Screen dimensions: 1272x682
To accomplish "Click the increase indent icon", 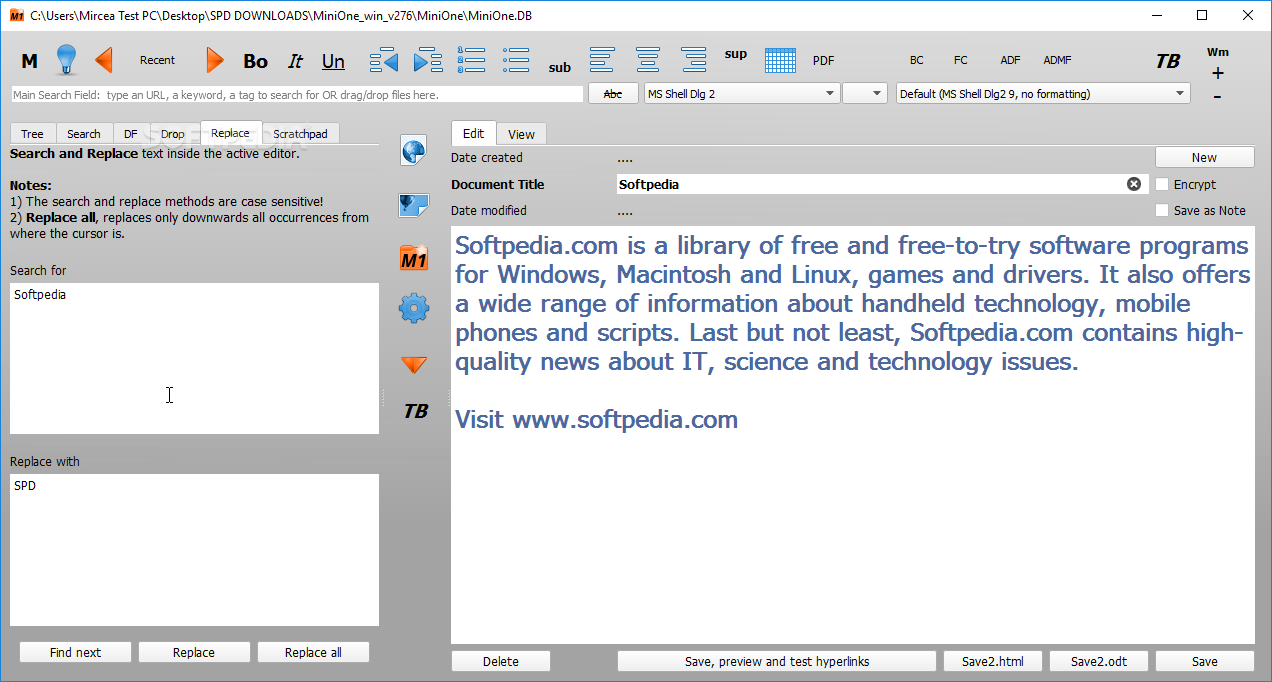I will coord(428,60).
